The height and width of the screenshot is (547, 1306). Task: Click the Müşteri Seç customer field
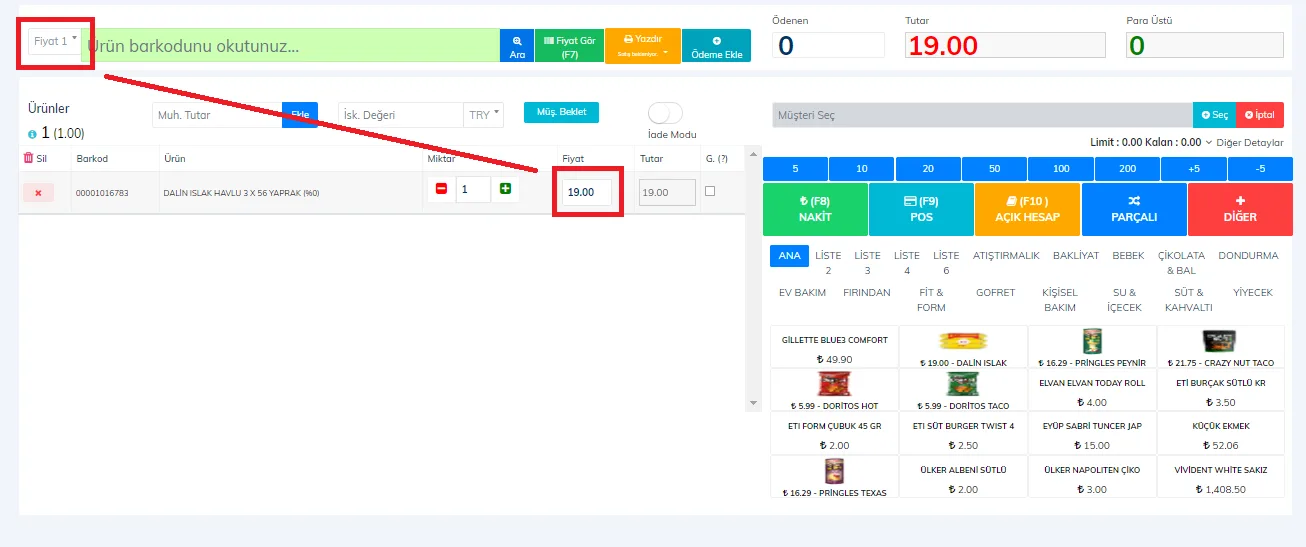click(x=982, y=115)
